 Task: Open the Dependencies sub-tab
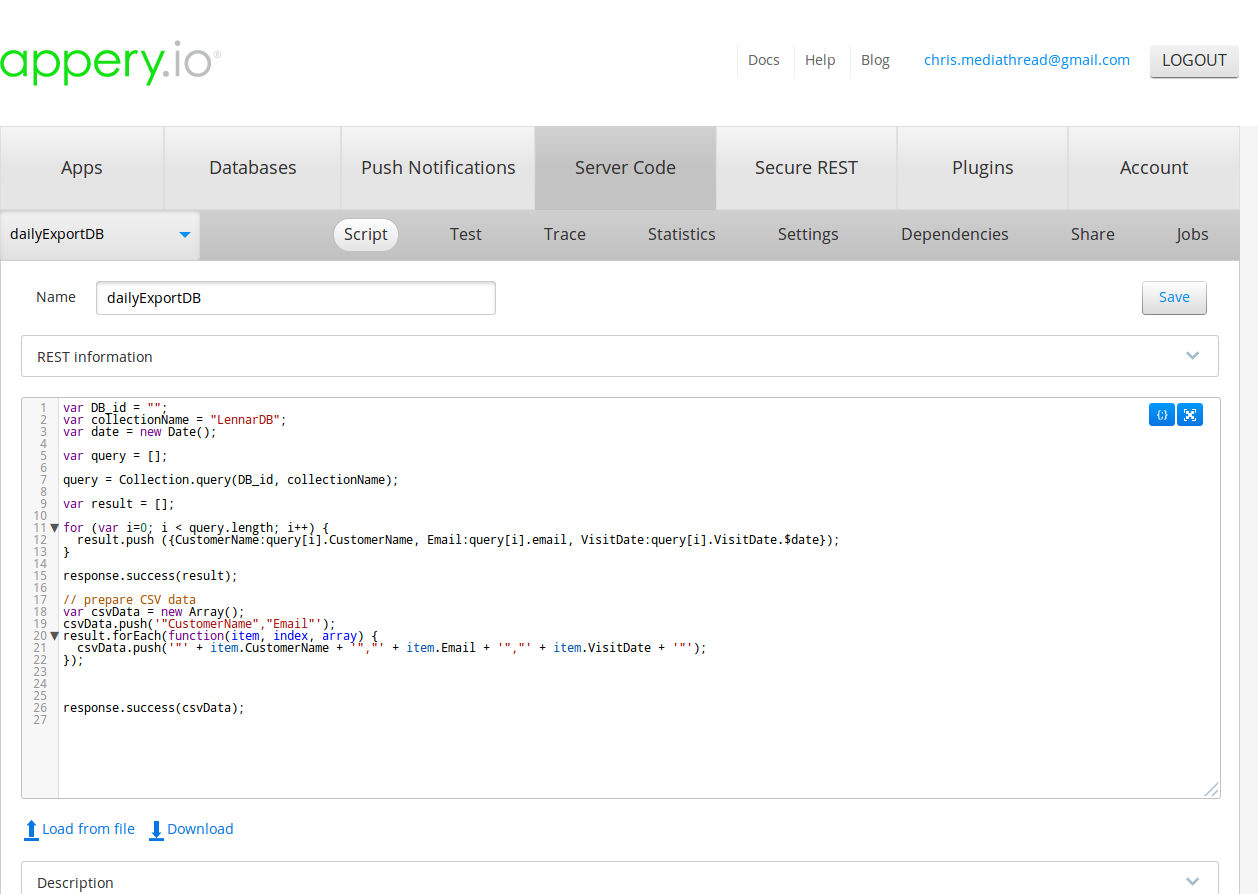point(954,235)
